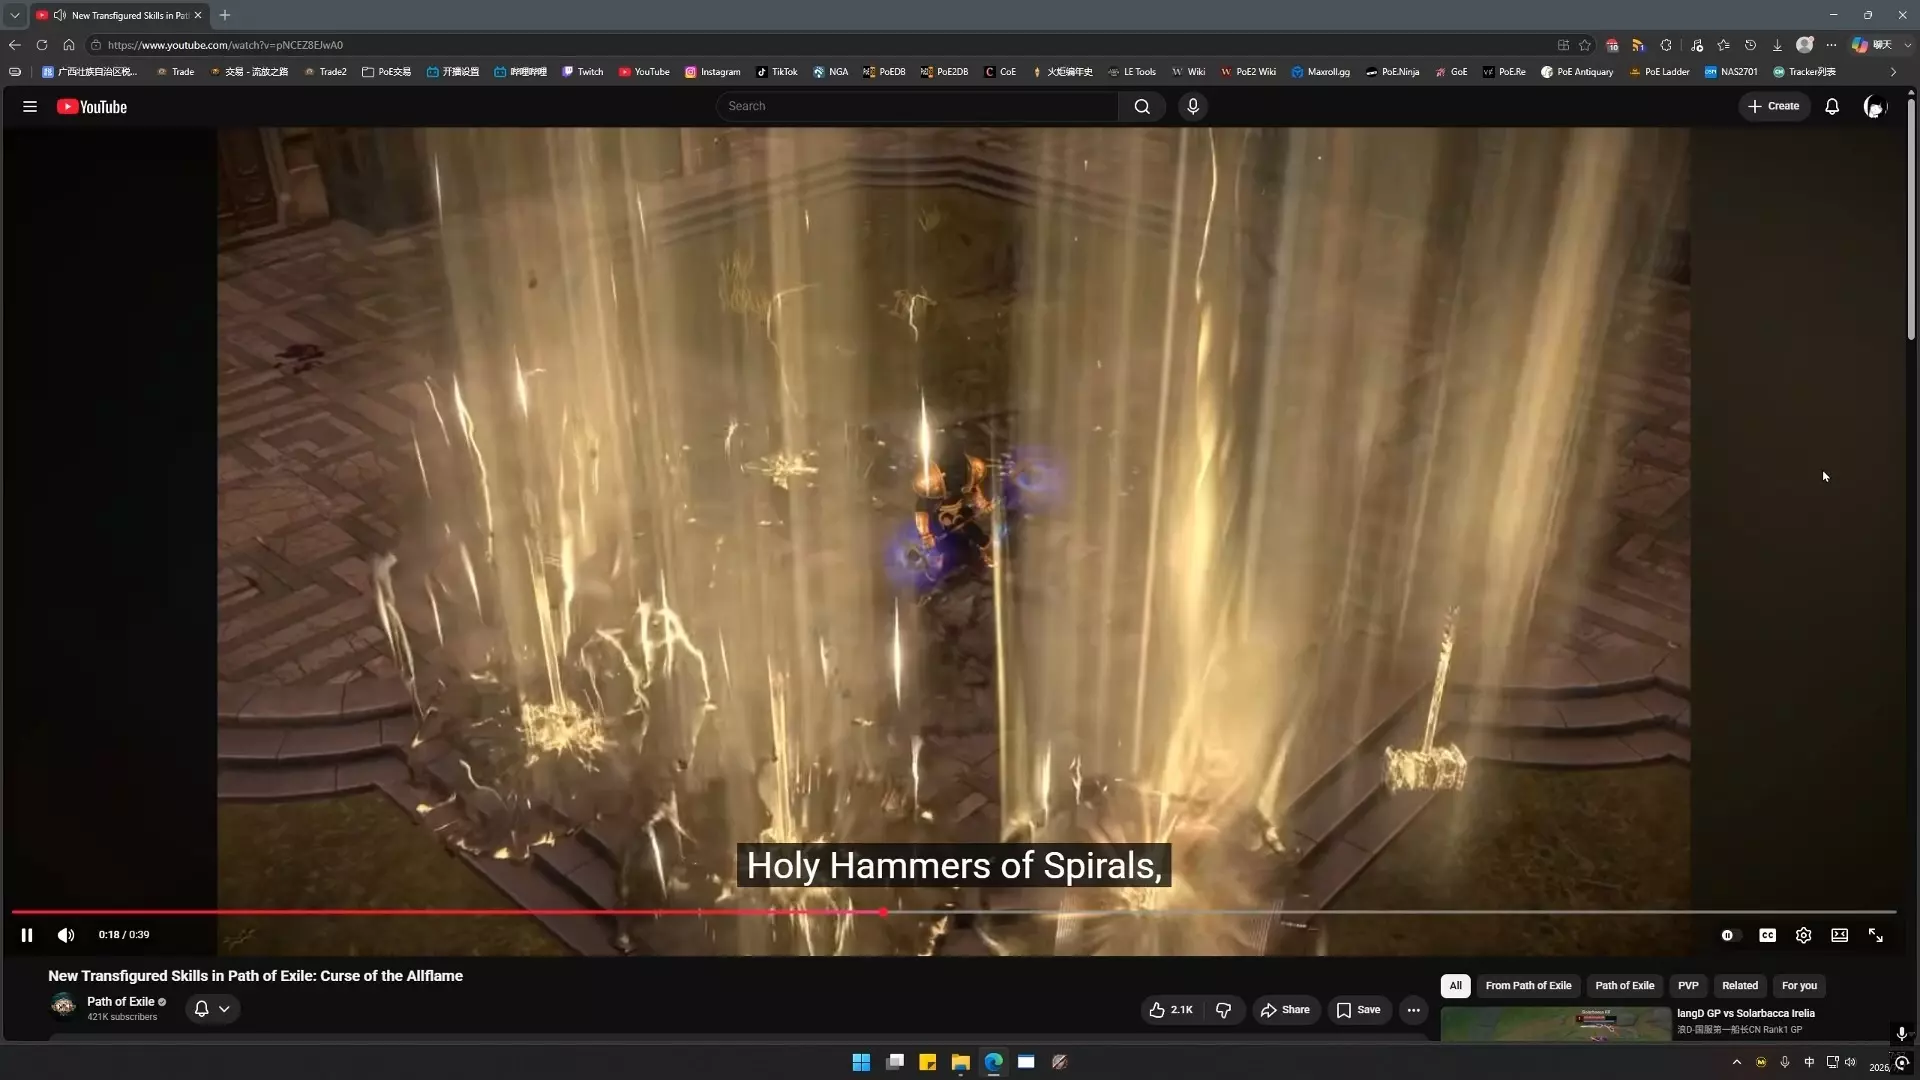Close the YouTube browser tab
Image resolution: width=1920 pixels, height=1080 pixels.
pyautogui.click(x=198, y=15)
